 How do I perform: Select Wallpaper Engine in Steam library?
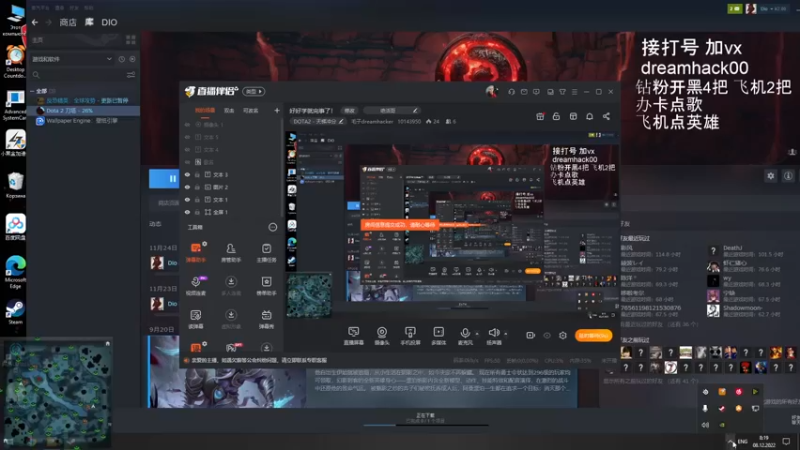tap(83, 121)
